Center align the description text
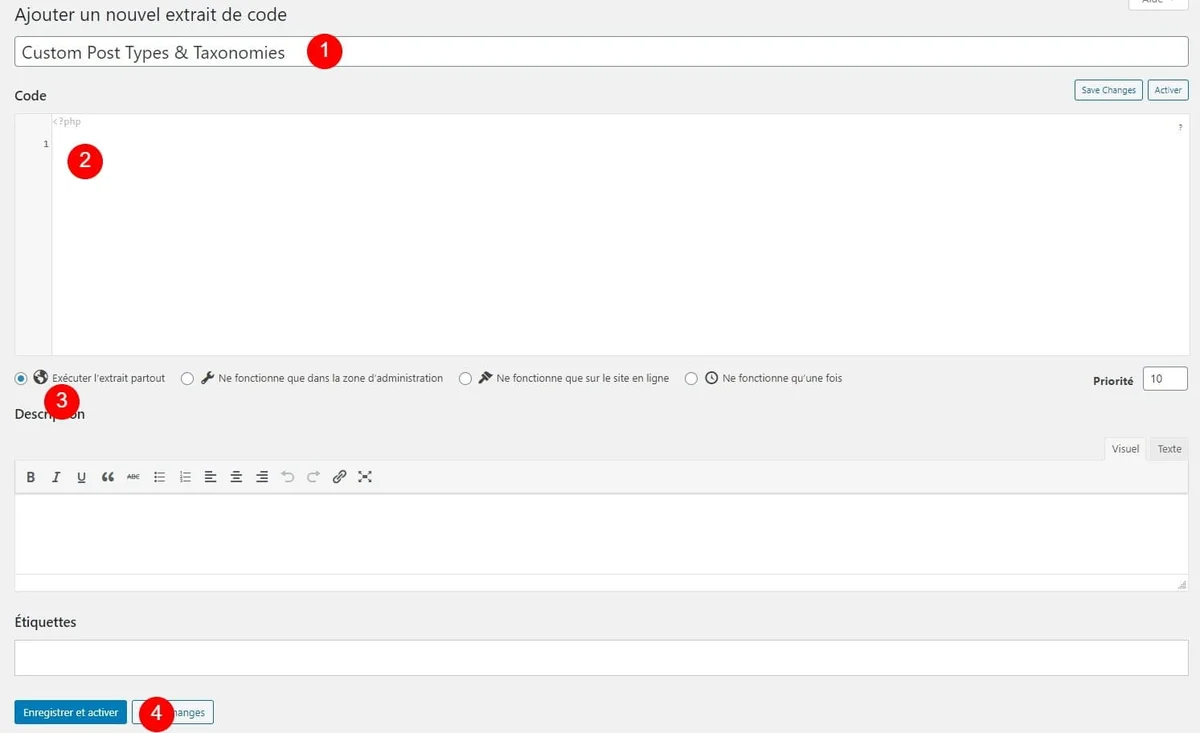The image size is (1200, 733). pos(236,477)
